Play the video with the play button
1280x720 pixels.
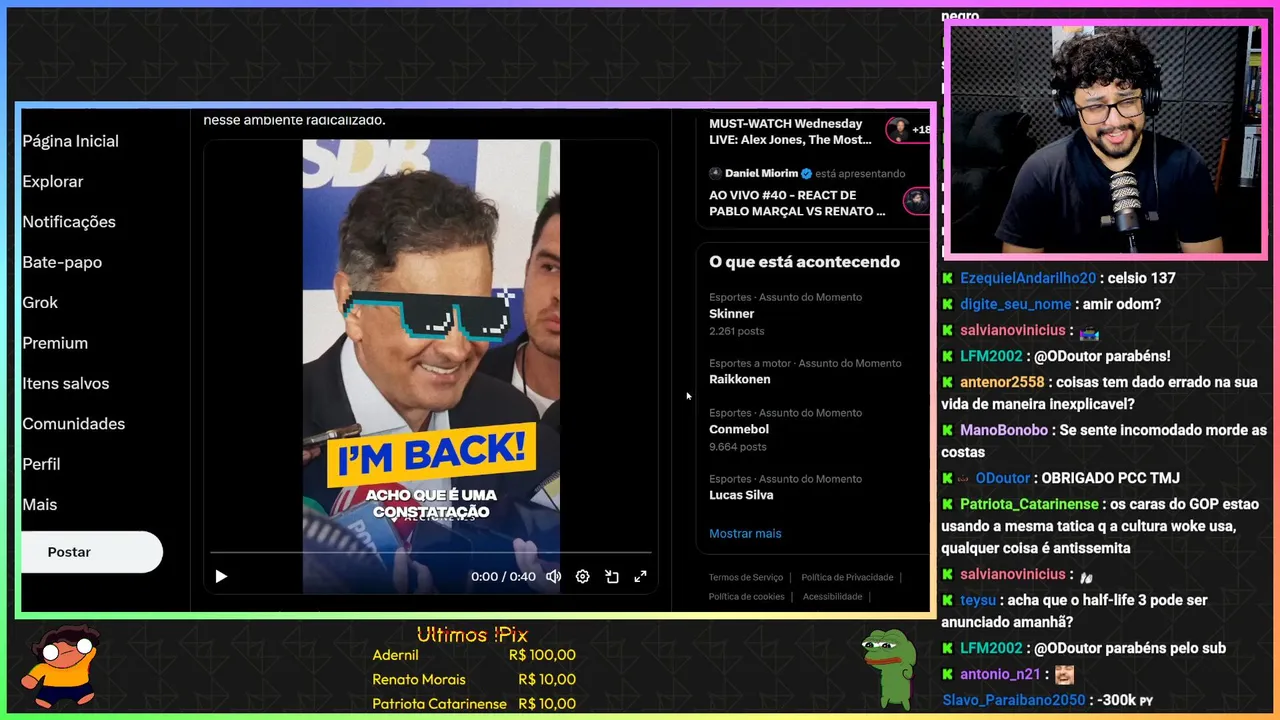[x=221, y=576]
